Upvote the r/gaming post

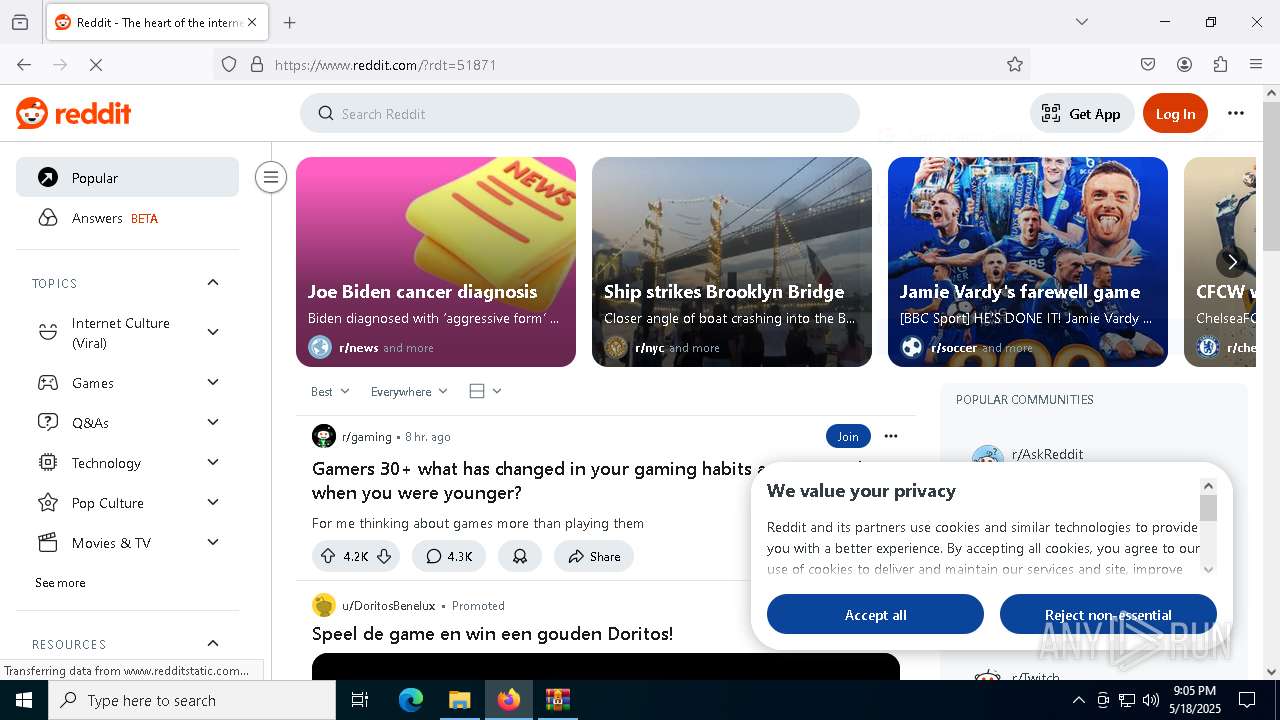(x=328, y=556)
